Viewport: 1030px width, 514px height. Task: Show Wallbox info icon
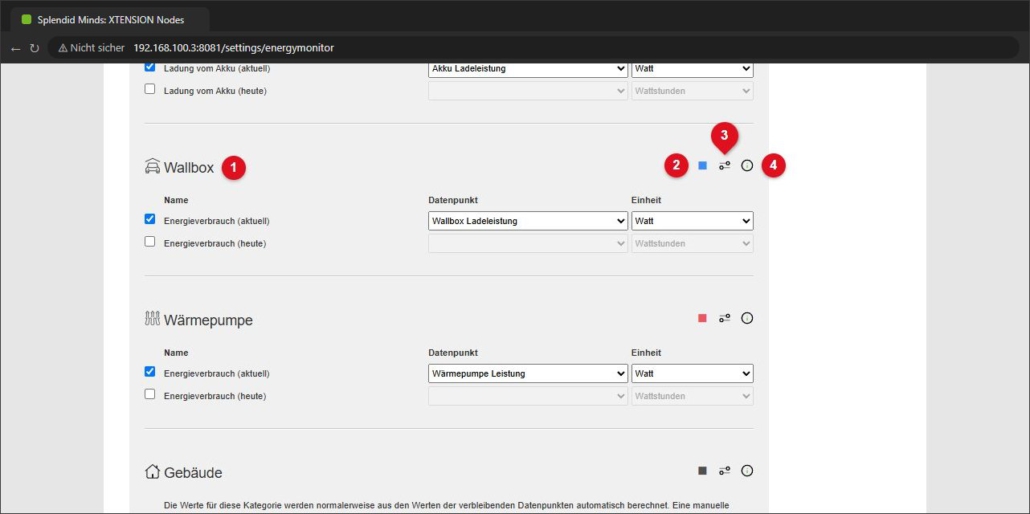[x=747, y=166]
